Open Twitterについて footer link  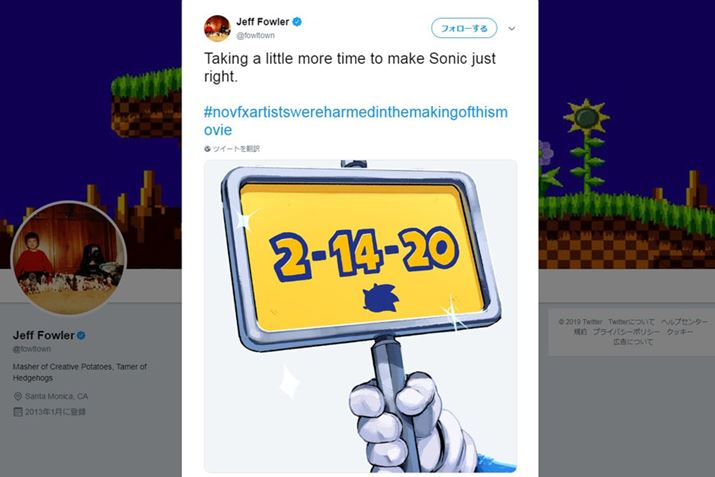pos(631,321)
